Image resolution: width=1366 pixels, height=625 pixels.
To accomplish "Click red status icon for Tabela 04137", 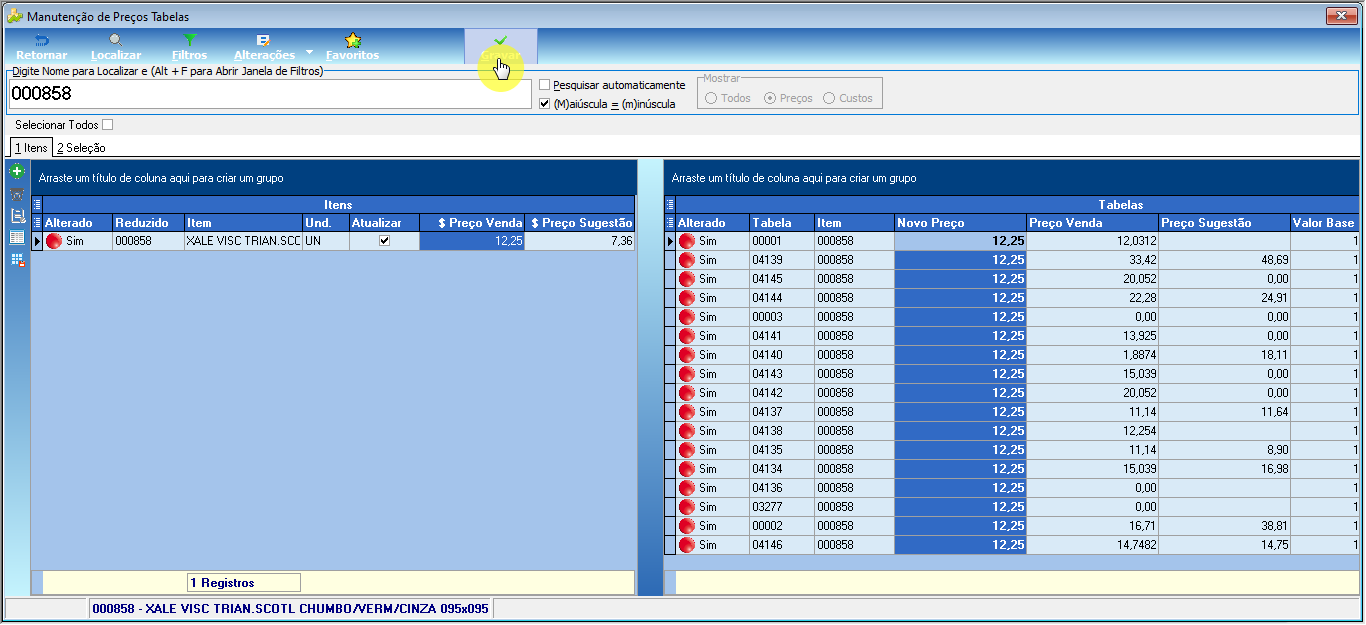I will click(687, 412).
